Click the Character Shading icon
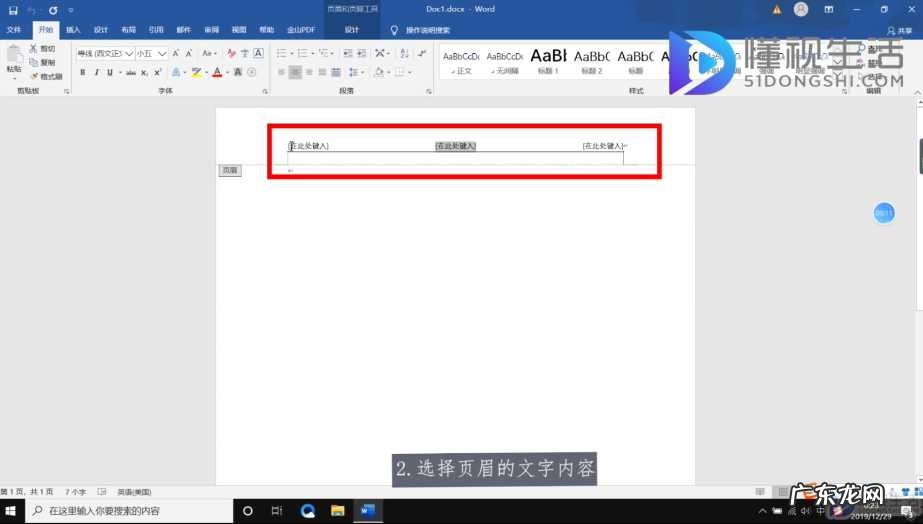 pos(238,72)
